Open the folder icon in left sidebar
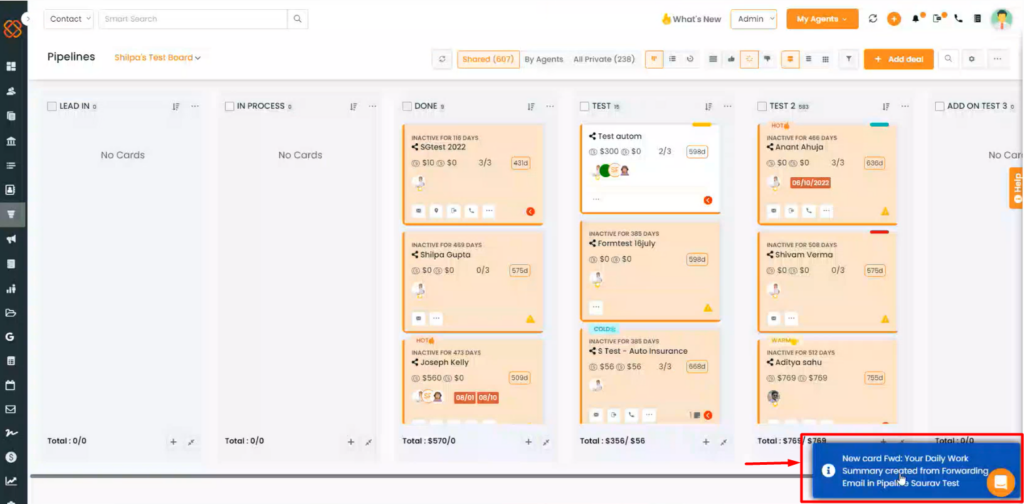Image resolution: width=1024 pixels, height=504 pixels. tap(10, 313)
